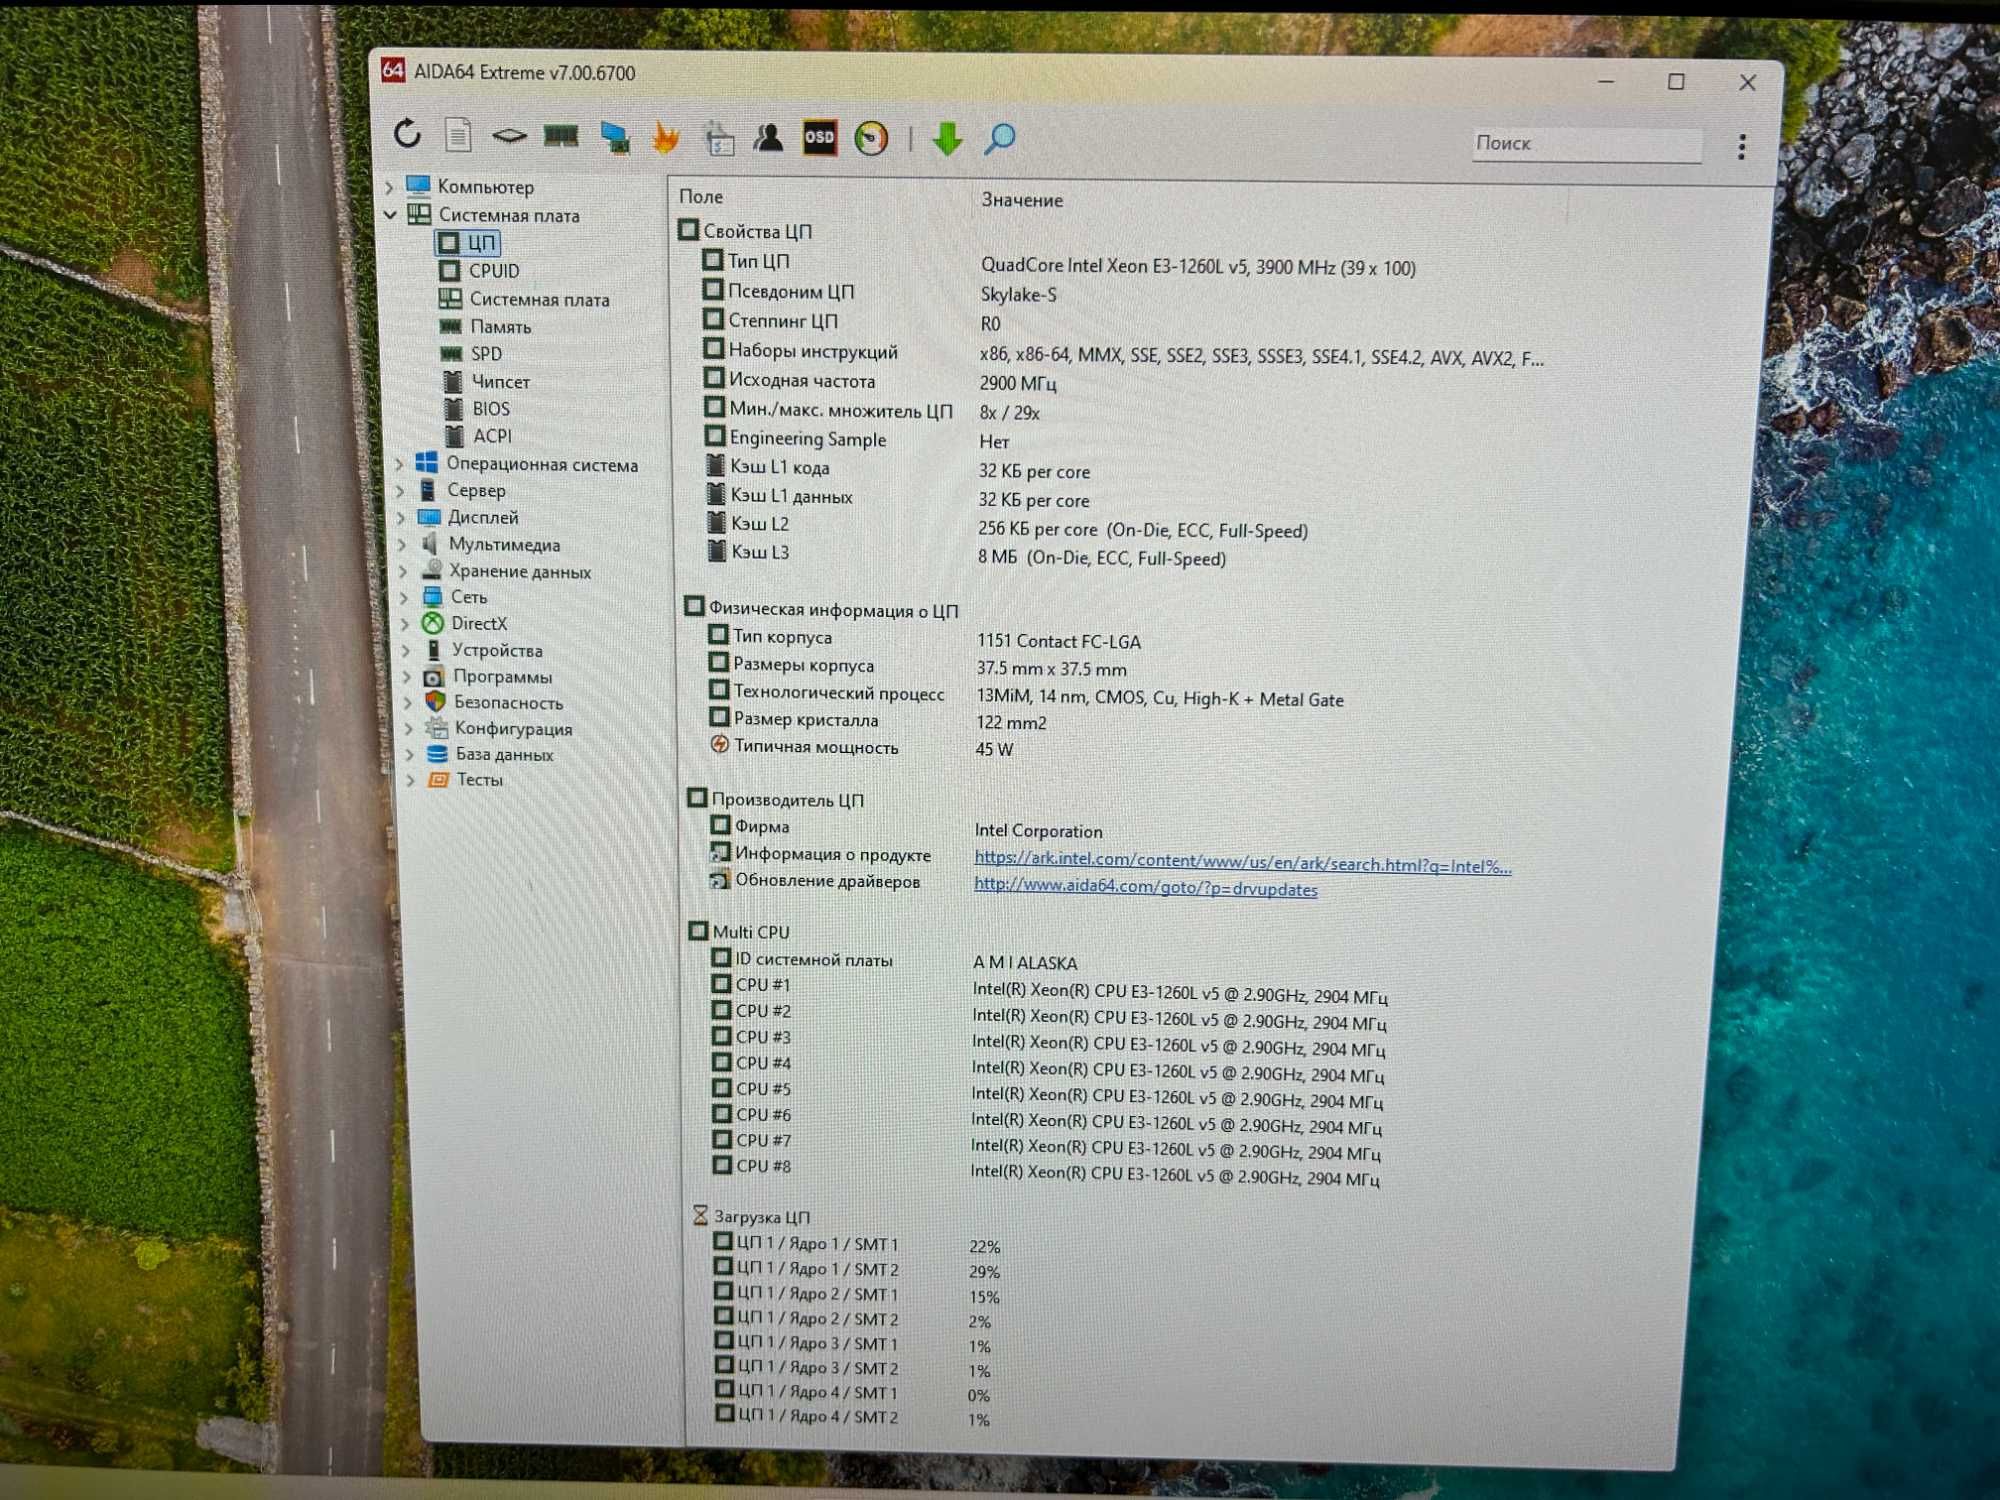
Task: Select Безопасность in the tree
Action: (495, 703)
